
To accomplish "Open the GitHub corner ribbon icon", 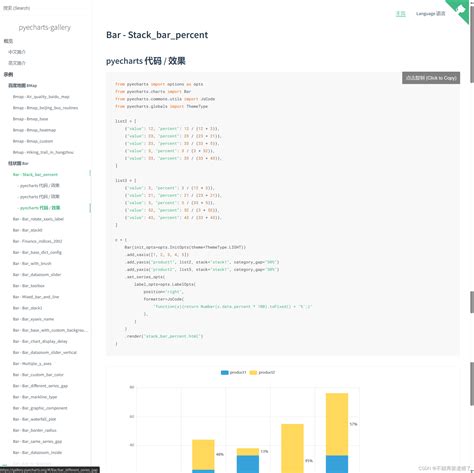I will coord(461,9).
